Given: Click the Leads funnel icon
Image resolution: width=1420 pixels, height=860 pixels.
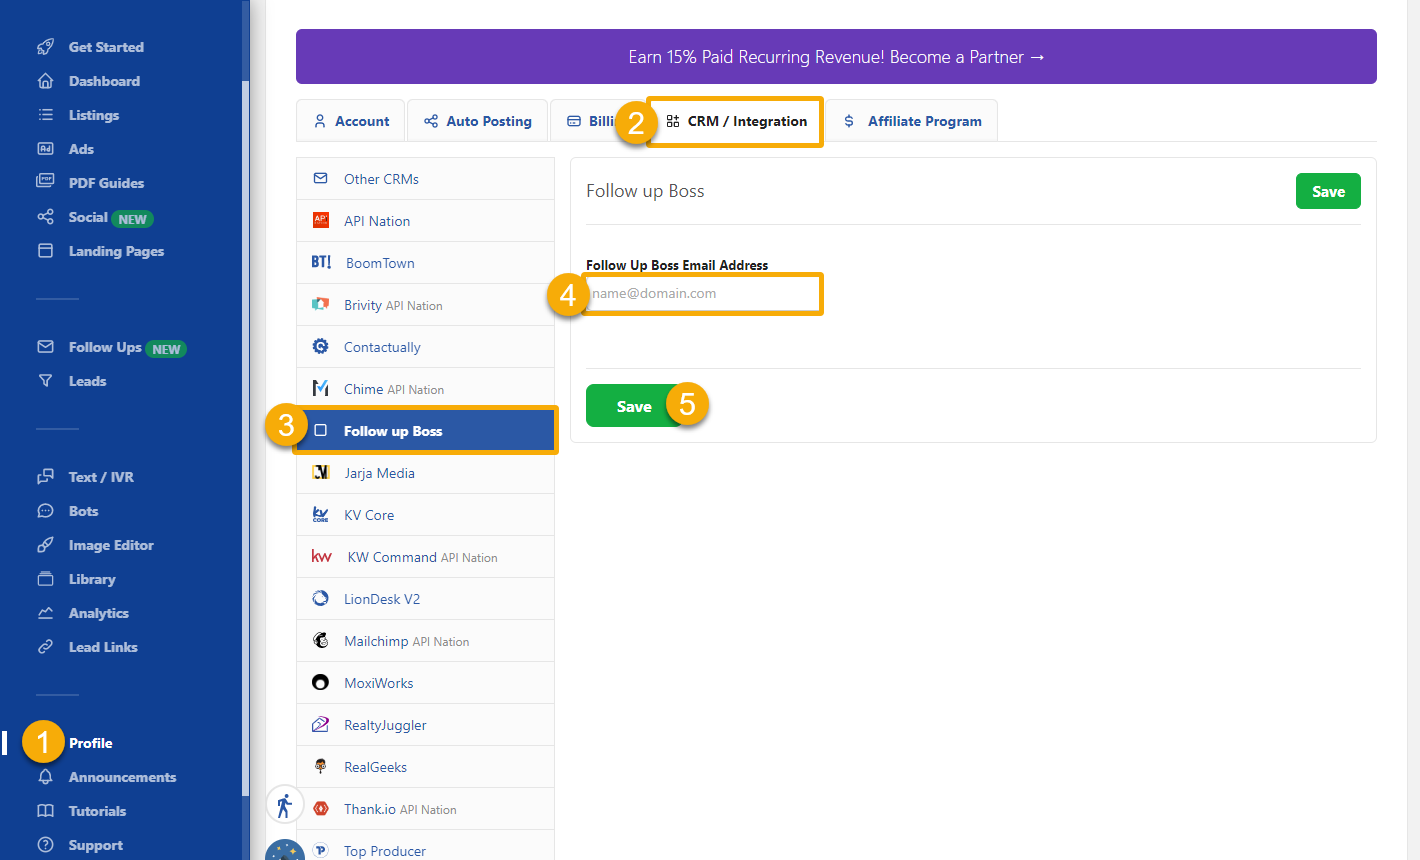Looking at the screenshot, I should [x=45, y=381].
